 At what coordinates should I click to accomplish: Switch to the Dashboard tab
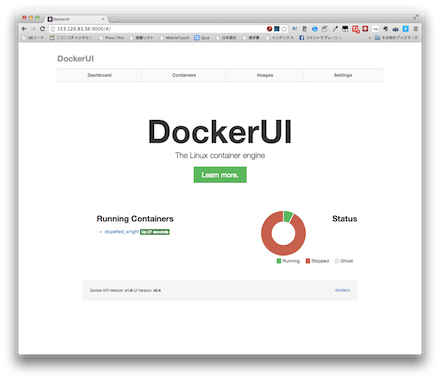click(x=99, y=75)
